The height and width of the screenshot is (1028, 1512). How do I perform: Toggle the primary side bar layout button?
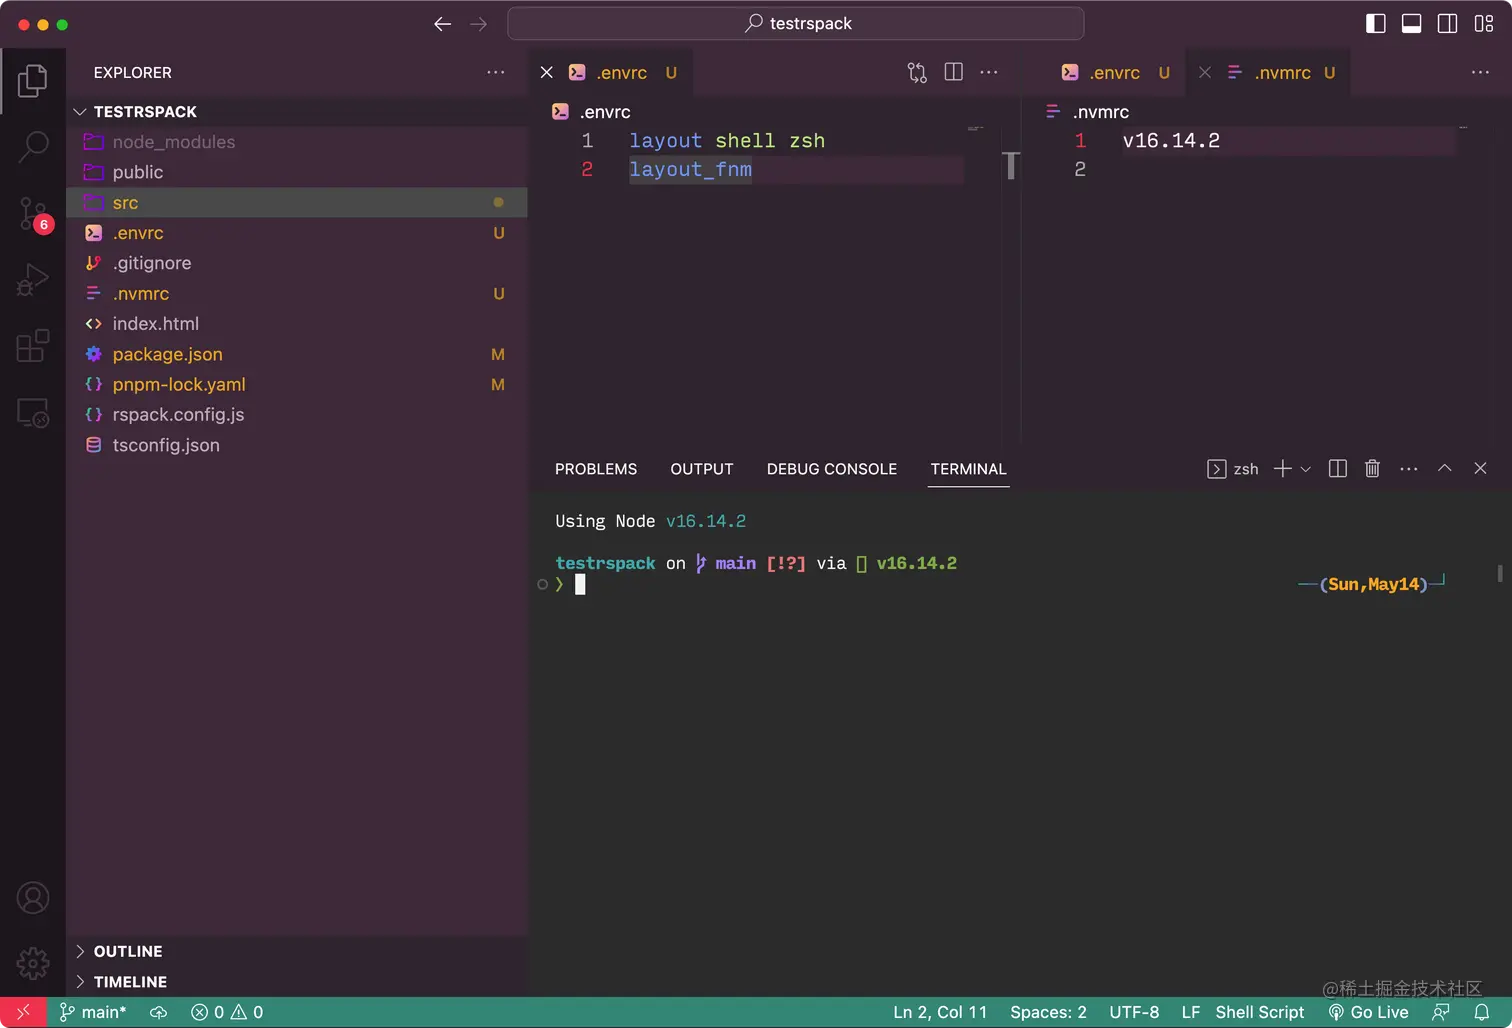click(1376, 24)
